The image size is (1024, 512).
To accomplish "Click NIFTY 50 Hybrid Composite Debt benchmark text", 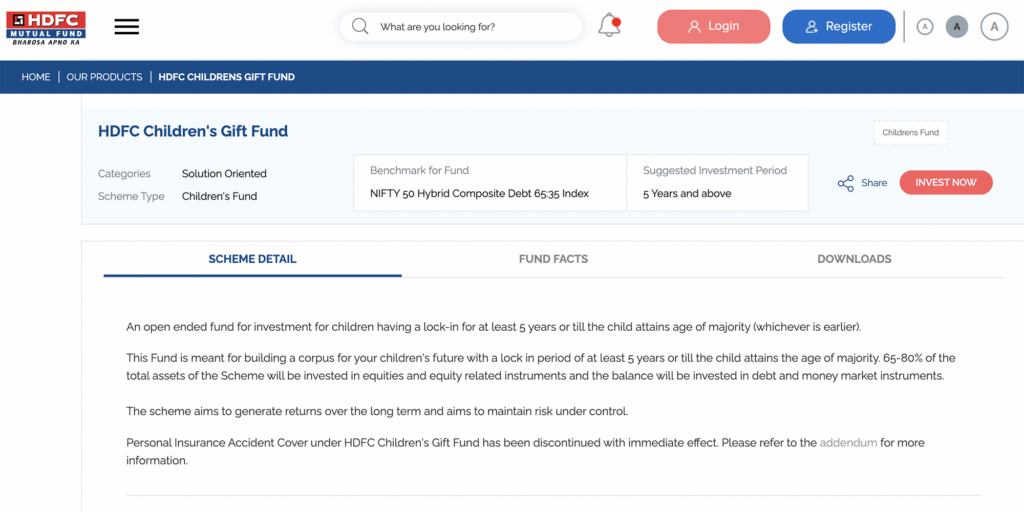I will click(x=479, y=193).
